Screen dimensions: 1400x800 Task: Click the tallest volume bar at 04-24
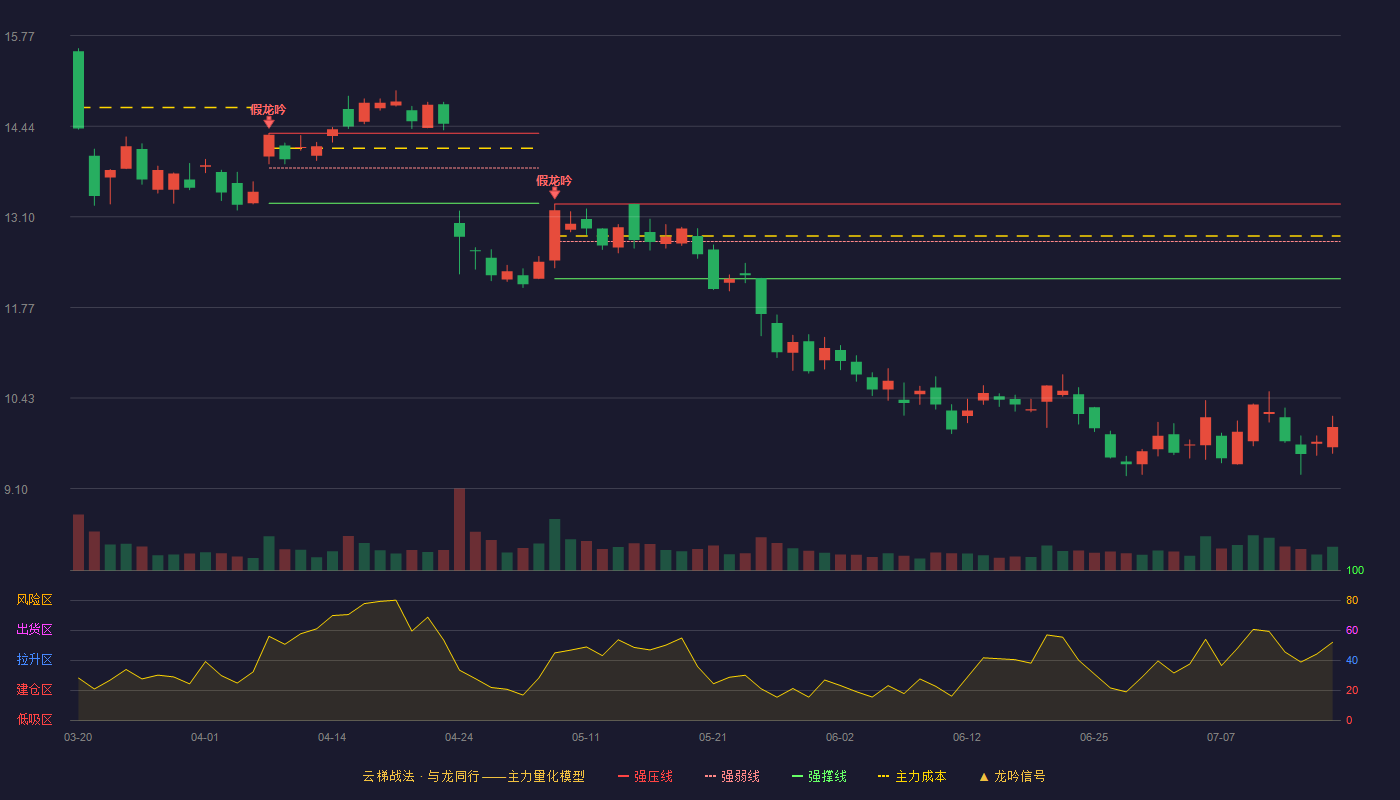pyautogui.click(x=459, y=529)
